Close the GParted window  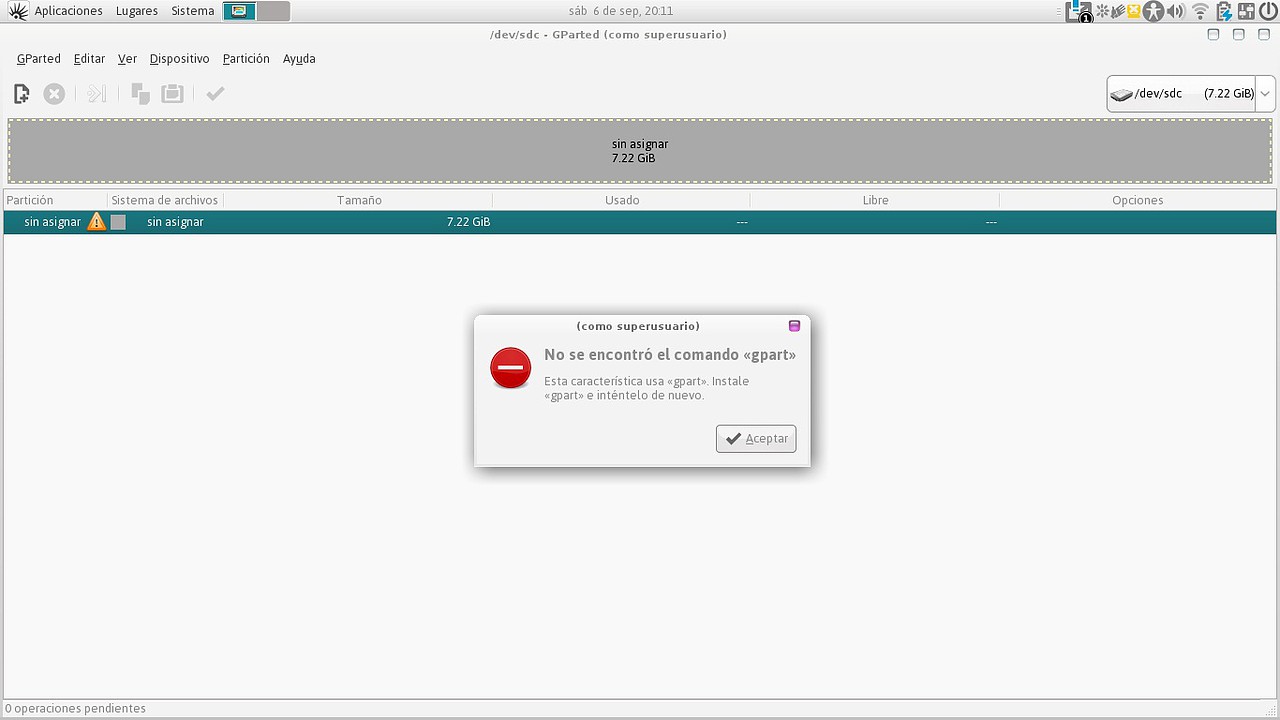[1263, 35]
